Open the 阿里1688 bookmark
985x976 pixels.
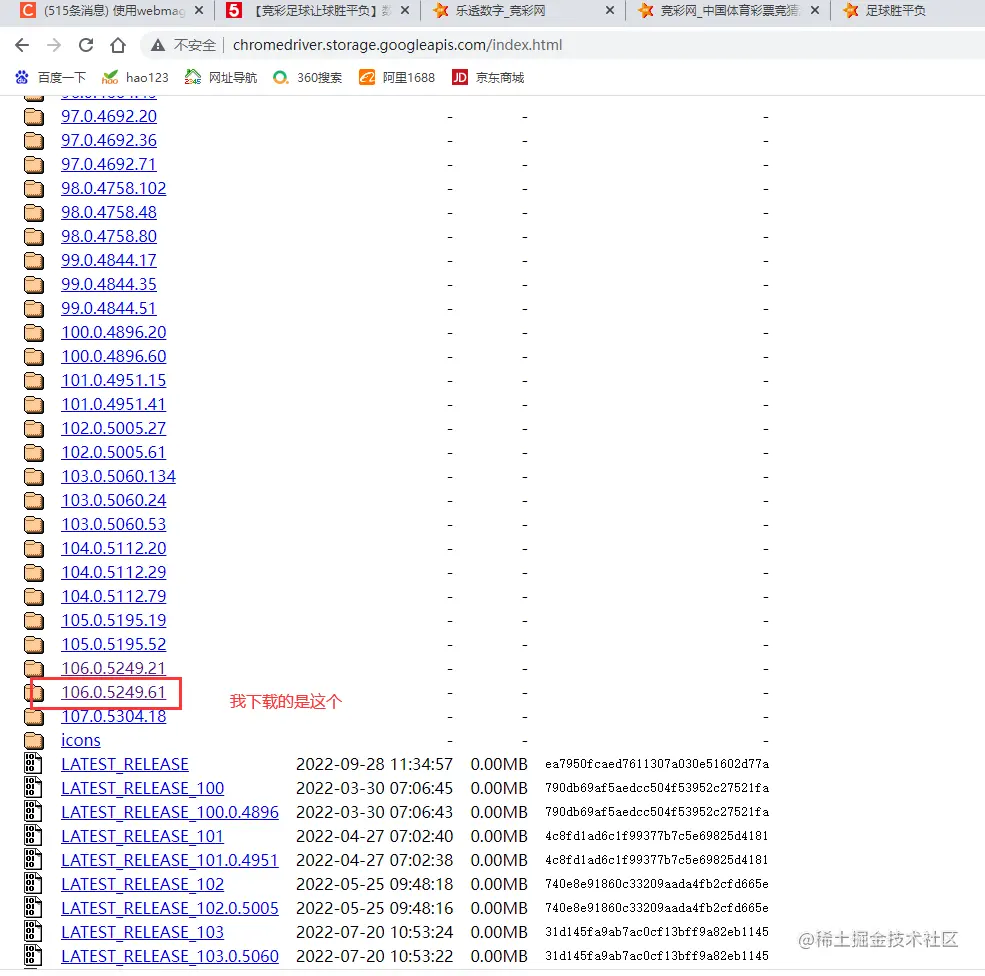pyautogui.click(x=397, y=77)
